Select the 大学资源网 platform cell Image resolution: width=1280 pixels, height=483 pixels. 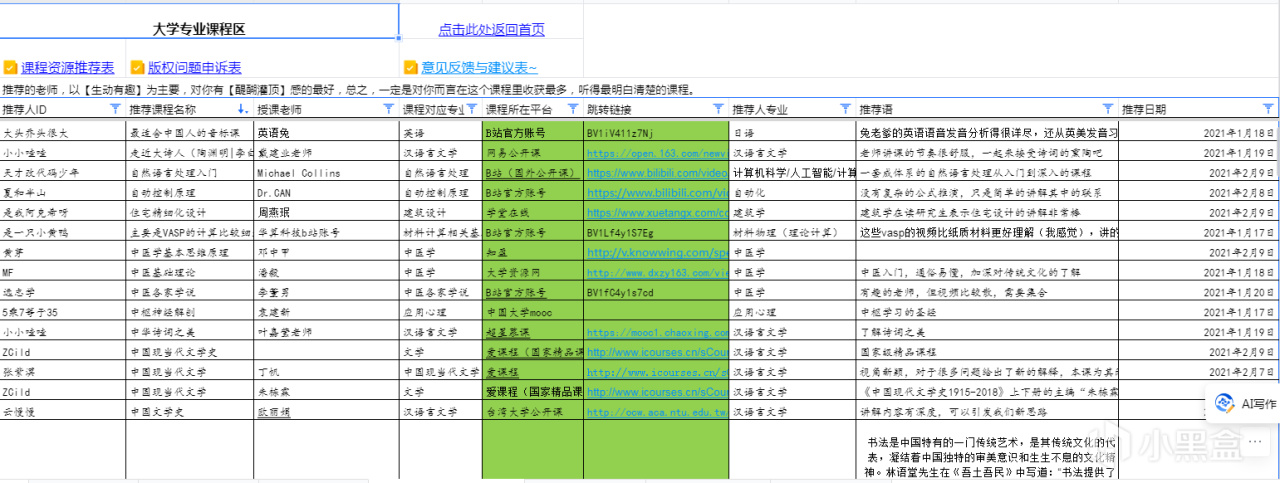(532, 272)
